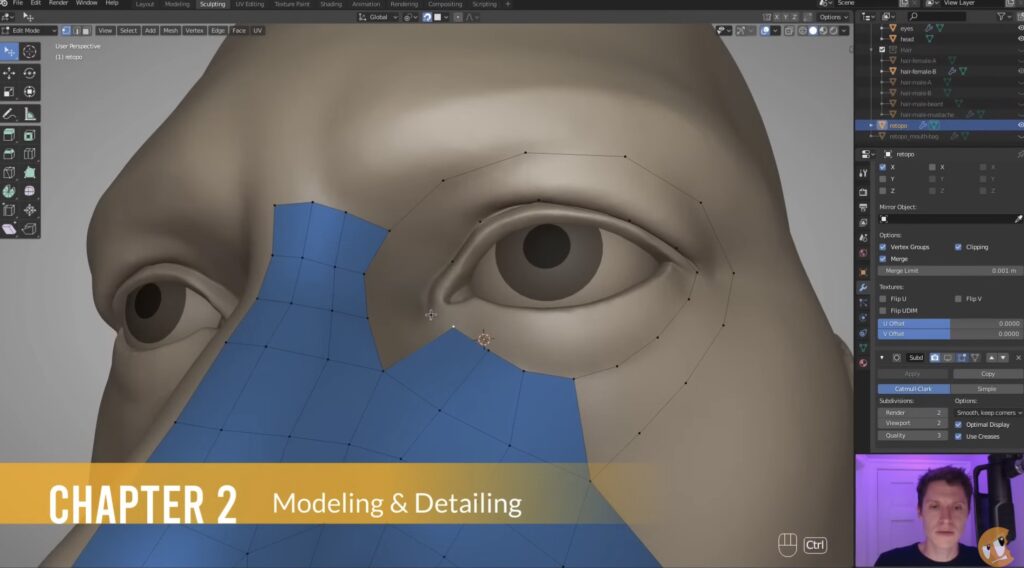
Task: Collapse the Subd modifier panel
Action: 882,358
